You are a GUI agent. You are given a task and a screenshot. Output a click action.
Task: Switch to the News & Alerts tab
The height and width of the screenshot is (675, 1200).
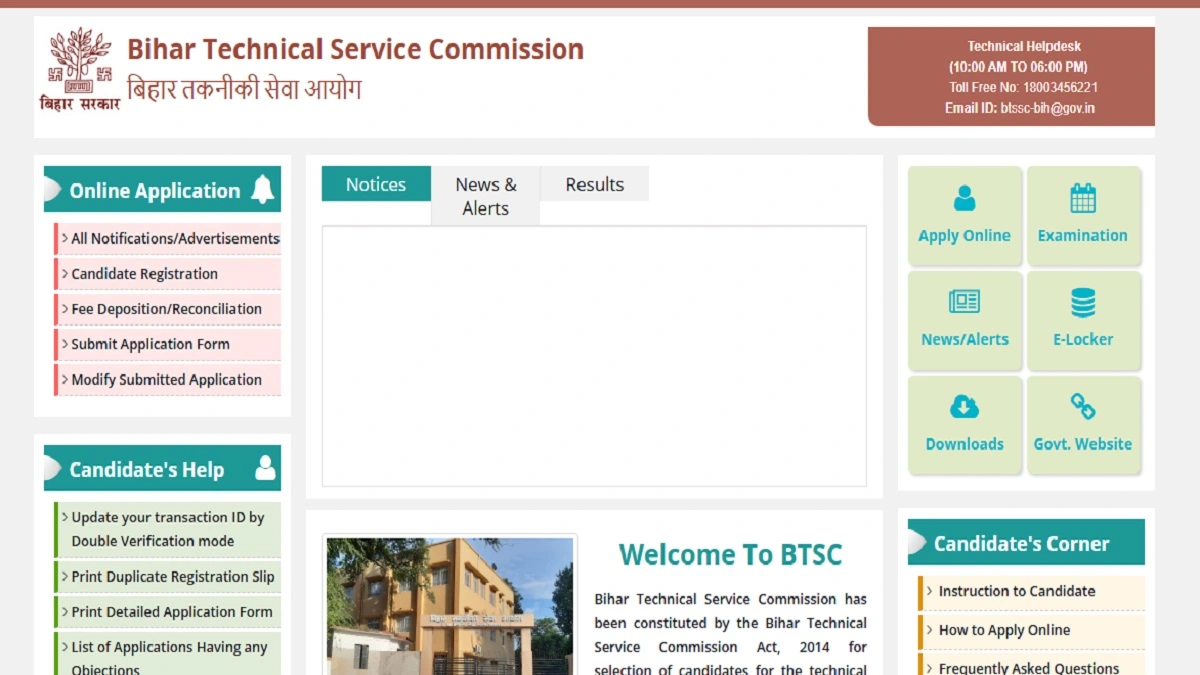coord(485,195)
